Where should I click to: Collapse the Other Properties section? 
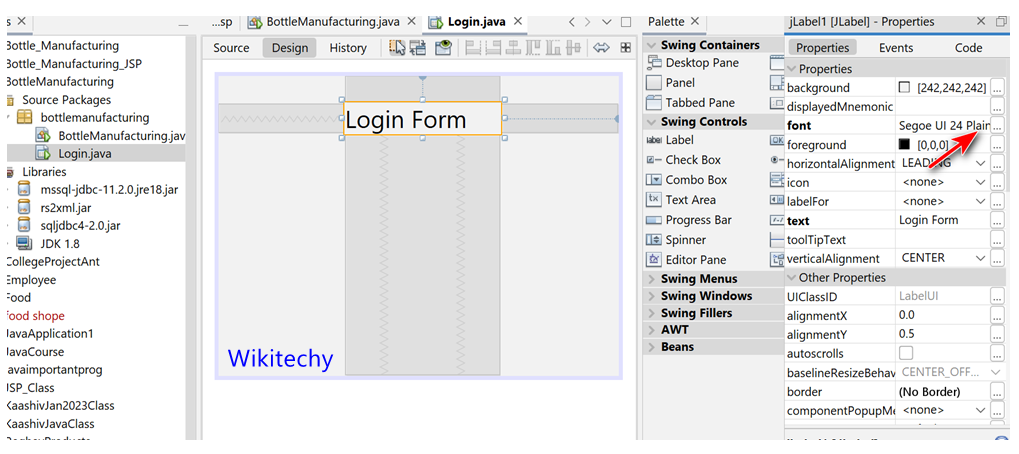click(x=792, y=277)
